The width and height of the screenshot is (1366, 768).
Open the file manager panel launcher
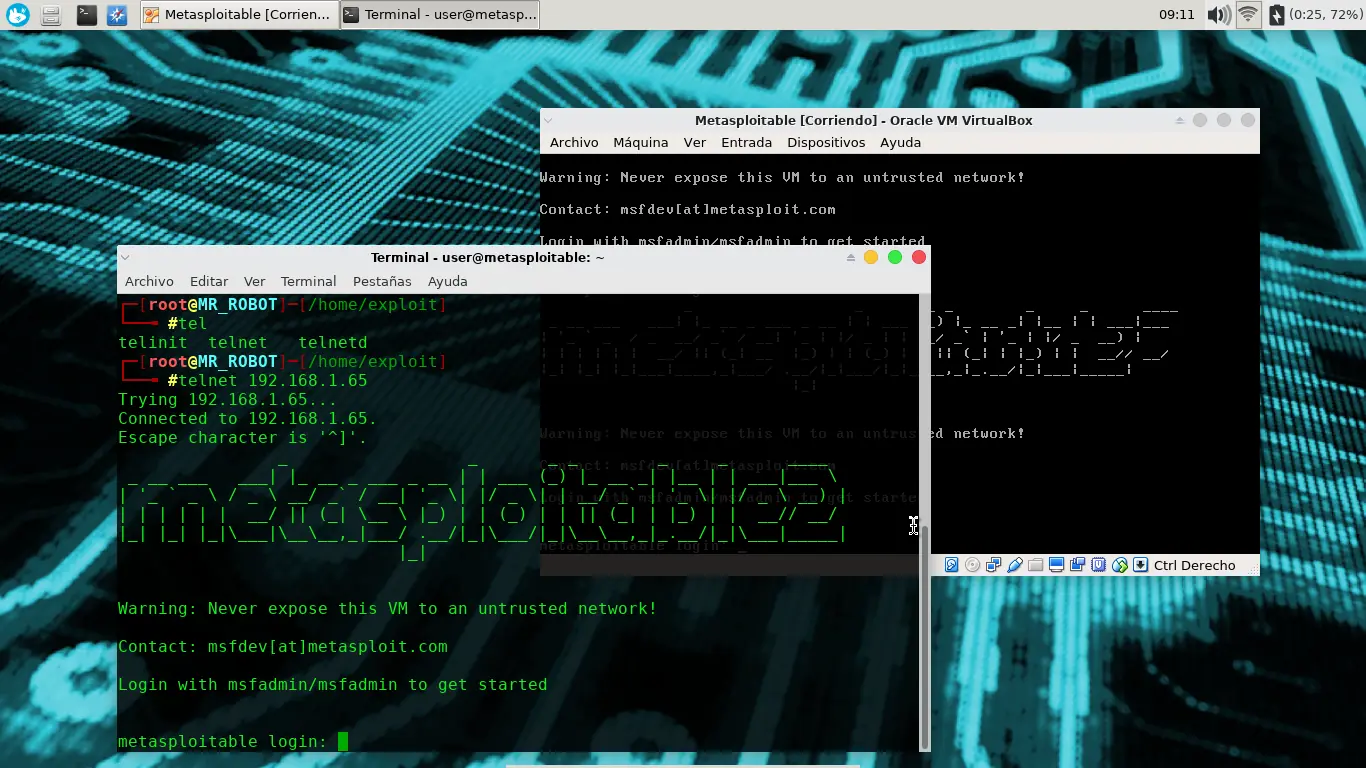[x=52, y=15]
